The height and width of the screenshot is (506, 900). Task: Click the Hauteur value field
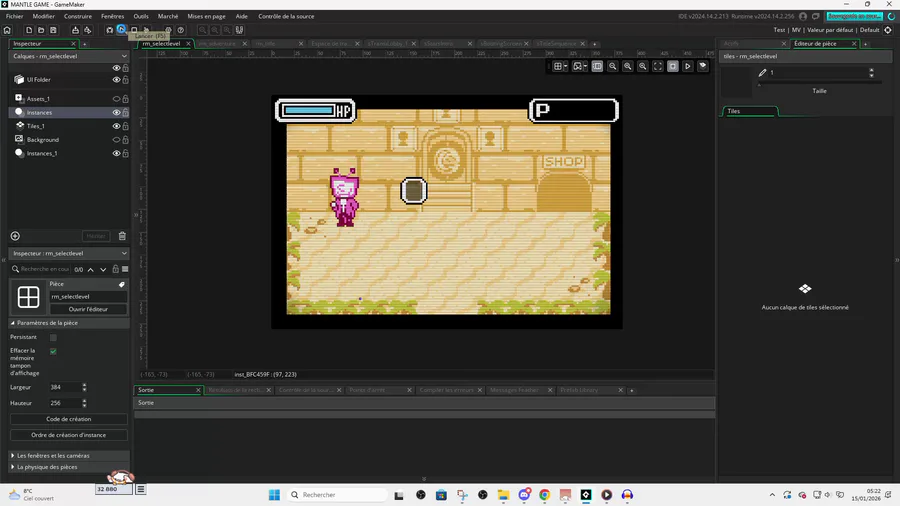pos(64,403)
